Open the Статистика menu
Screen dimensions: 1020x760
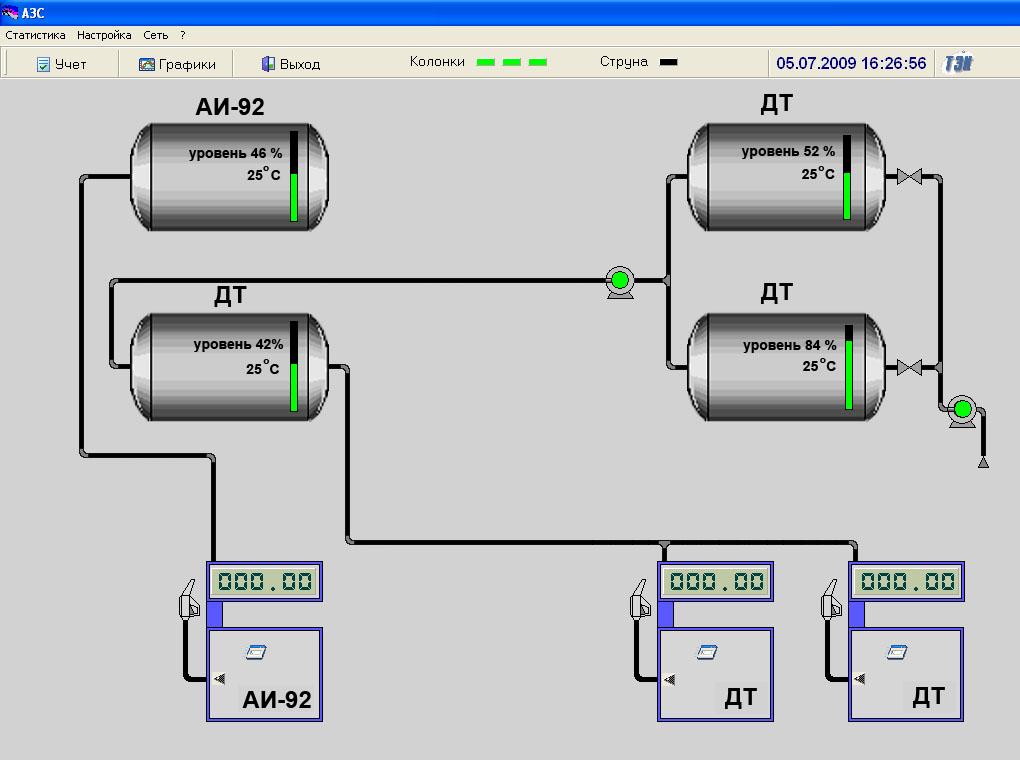point(35,35)
